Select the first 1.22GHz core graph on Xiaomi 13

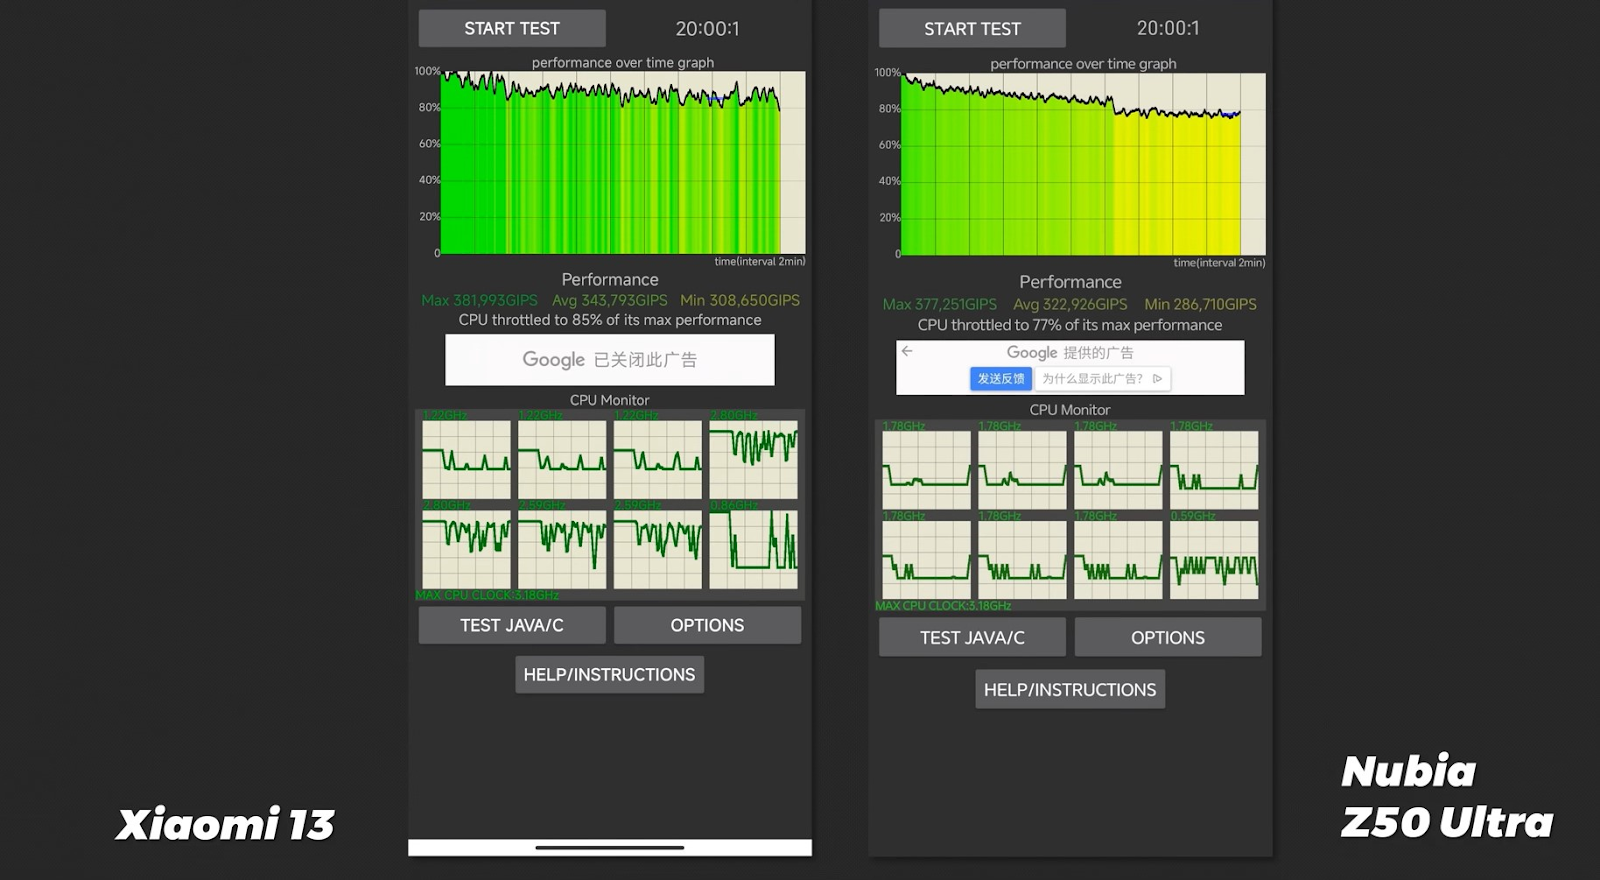[466, 459]
